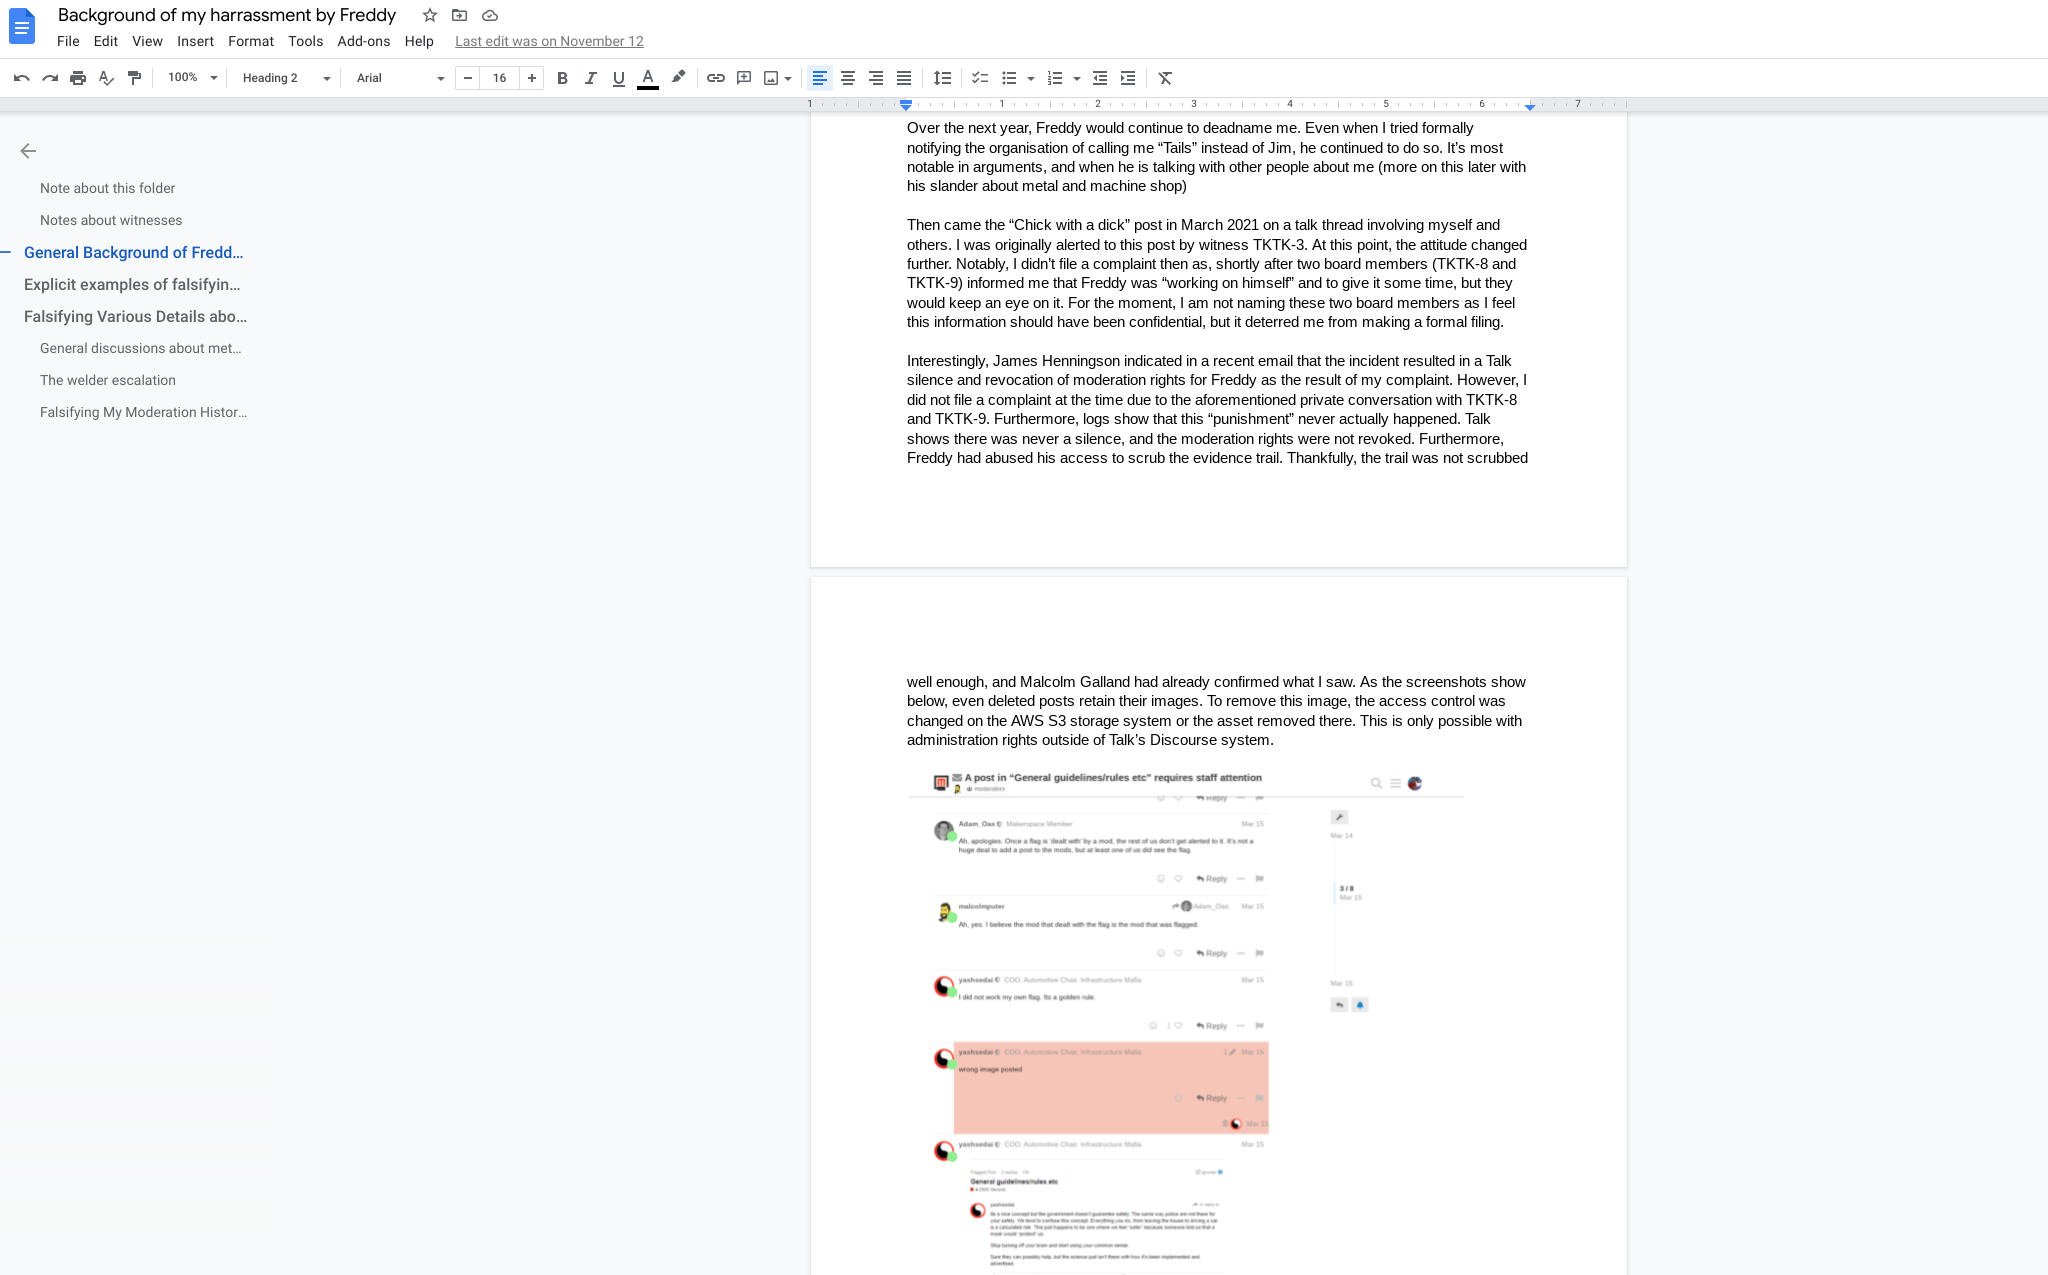Image resolution: width=2048 pixels, height=1275 pixels.
Task: Click the Add comment icon
Action: tap(743, 78)
